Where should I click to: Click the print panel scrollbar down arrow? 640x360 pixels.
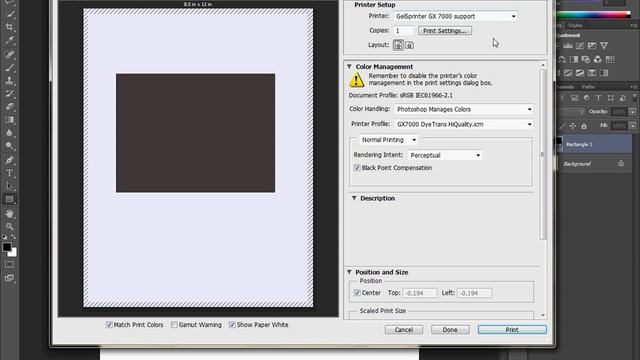point(542,315)
